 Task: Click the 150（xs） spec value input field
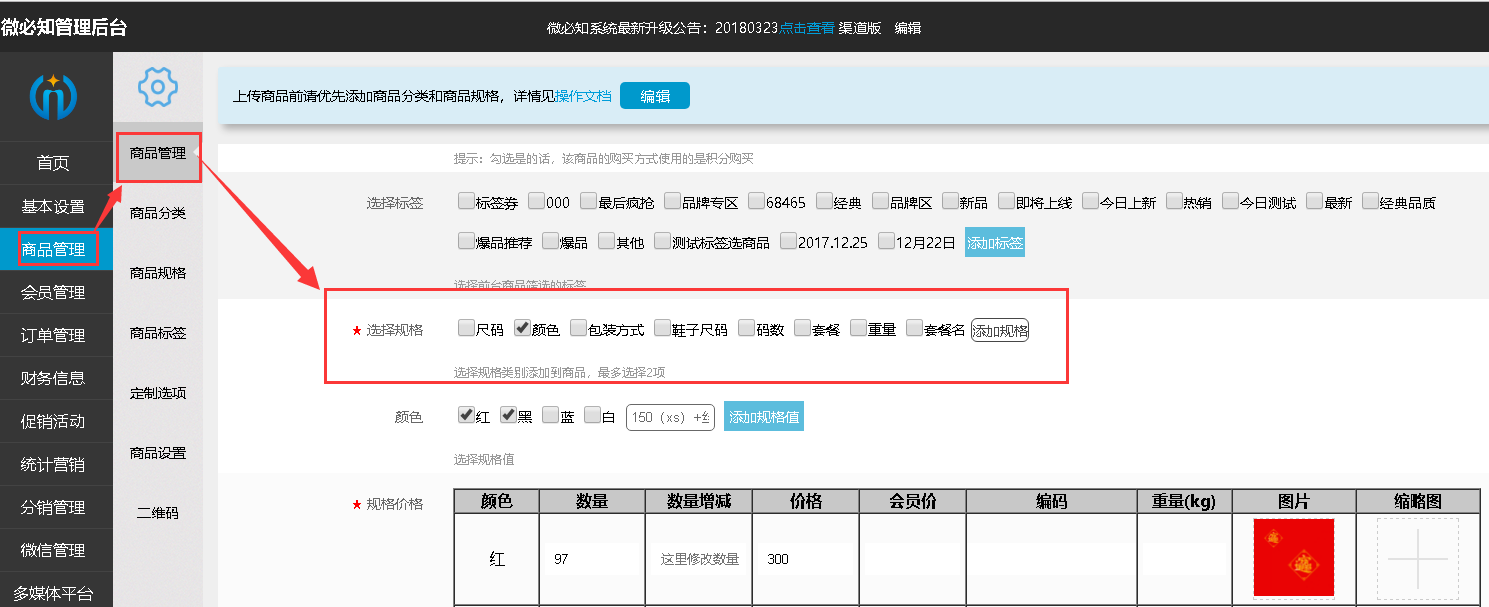[669, 415]
